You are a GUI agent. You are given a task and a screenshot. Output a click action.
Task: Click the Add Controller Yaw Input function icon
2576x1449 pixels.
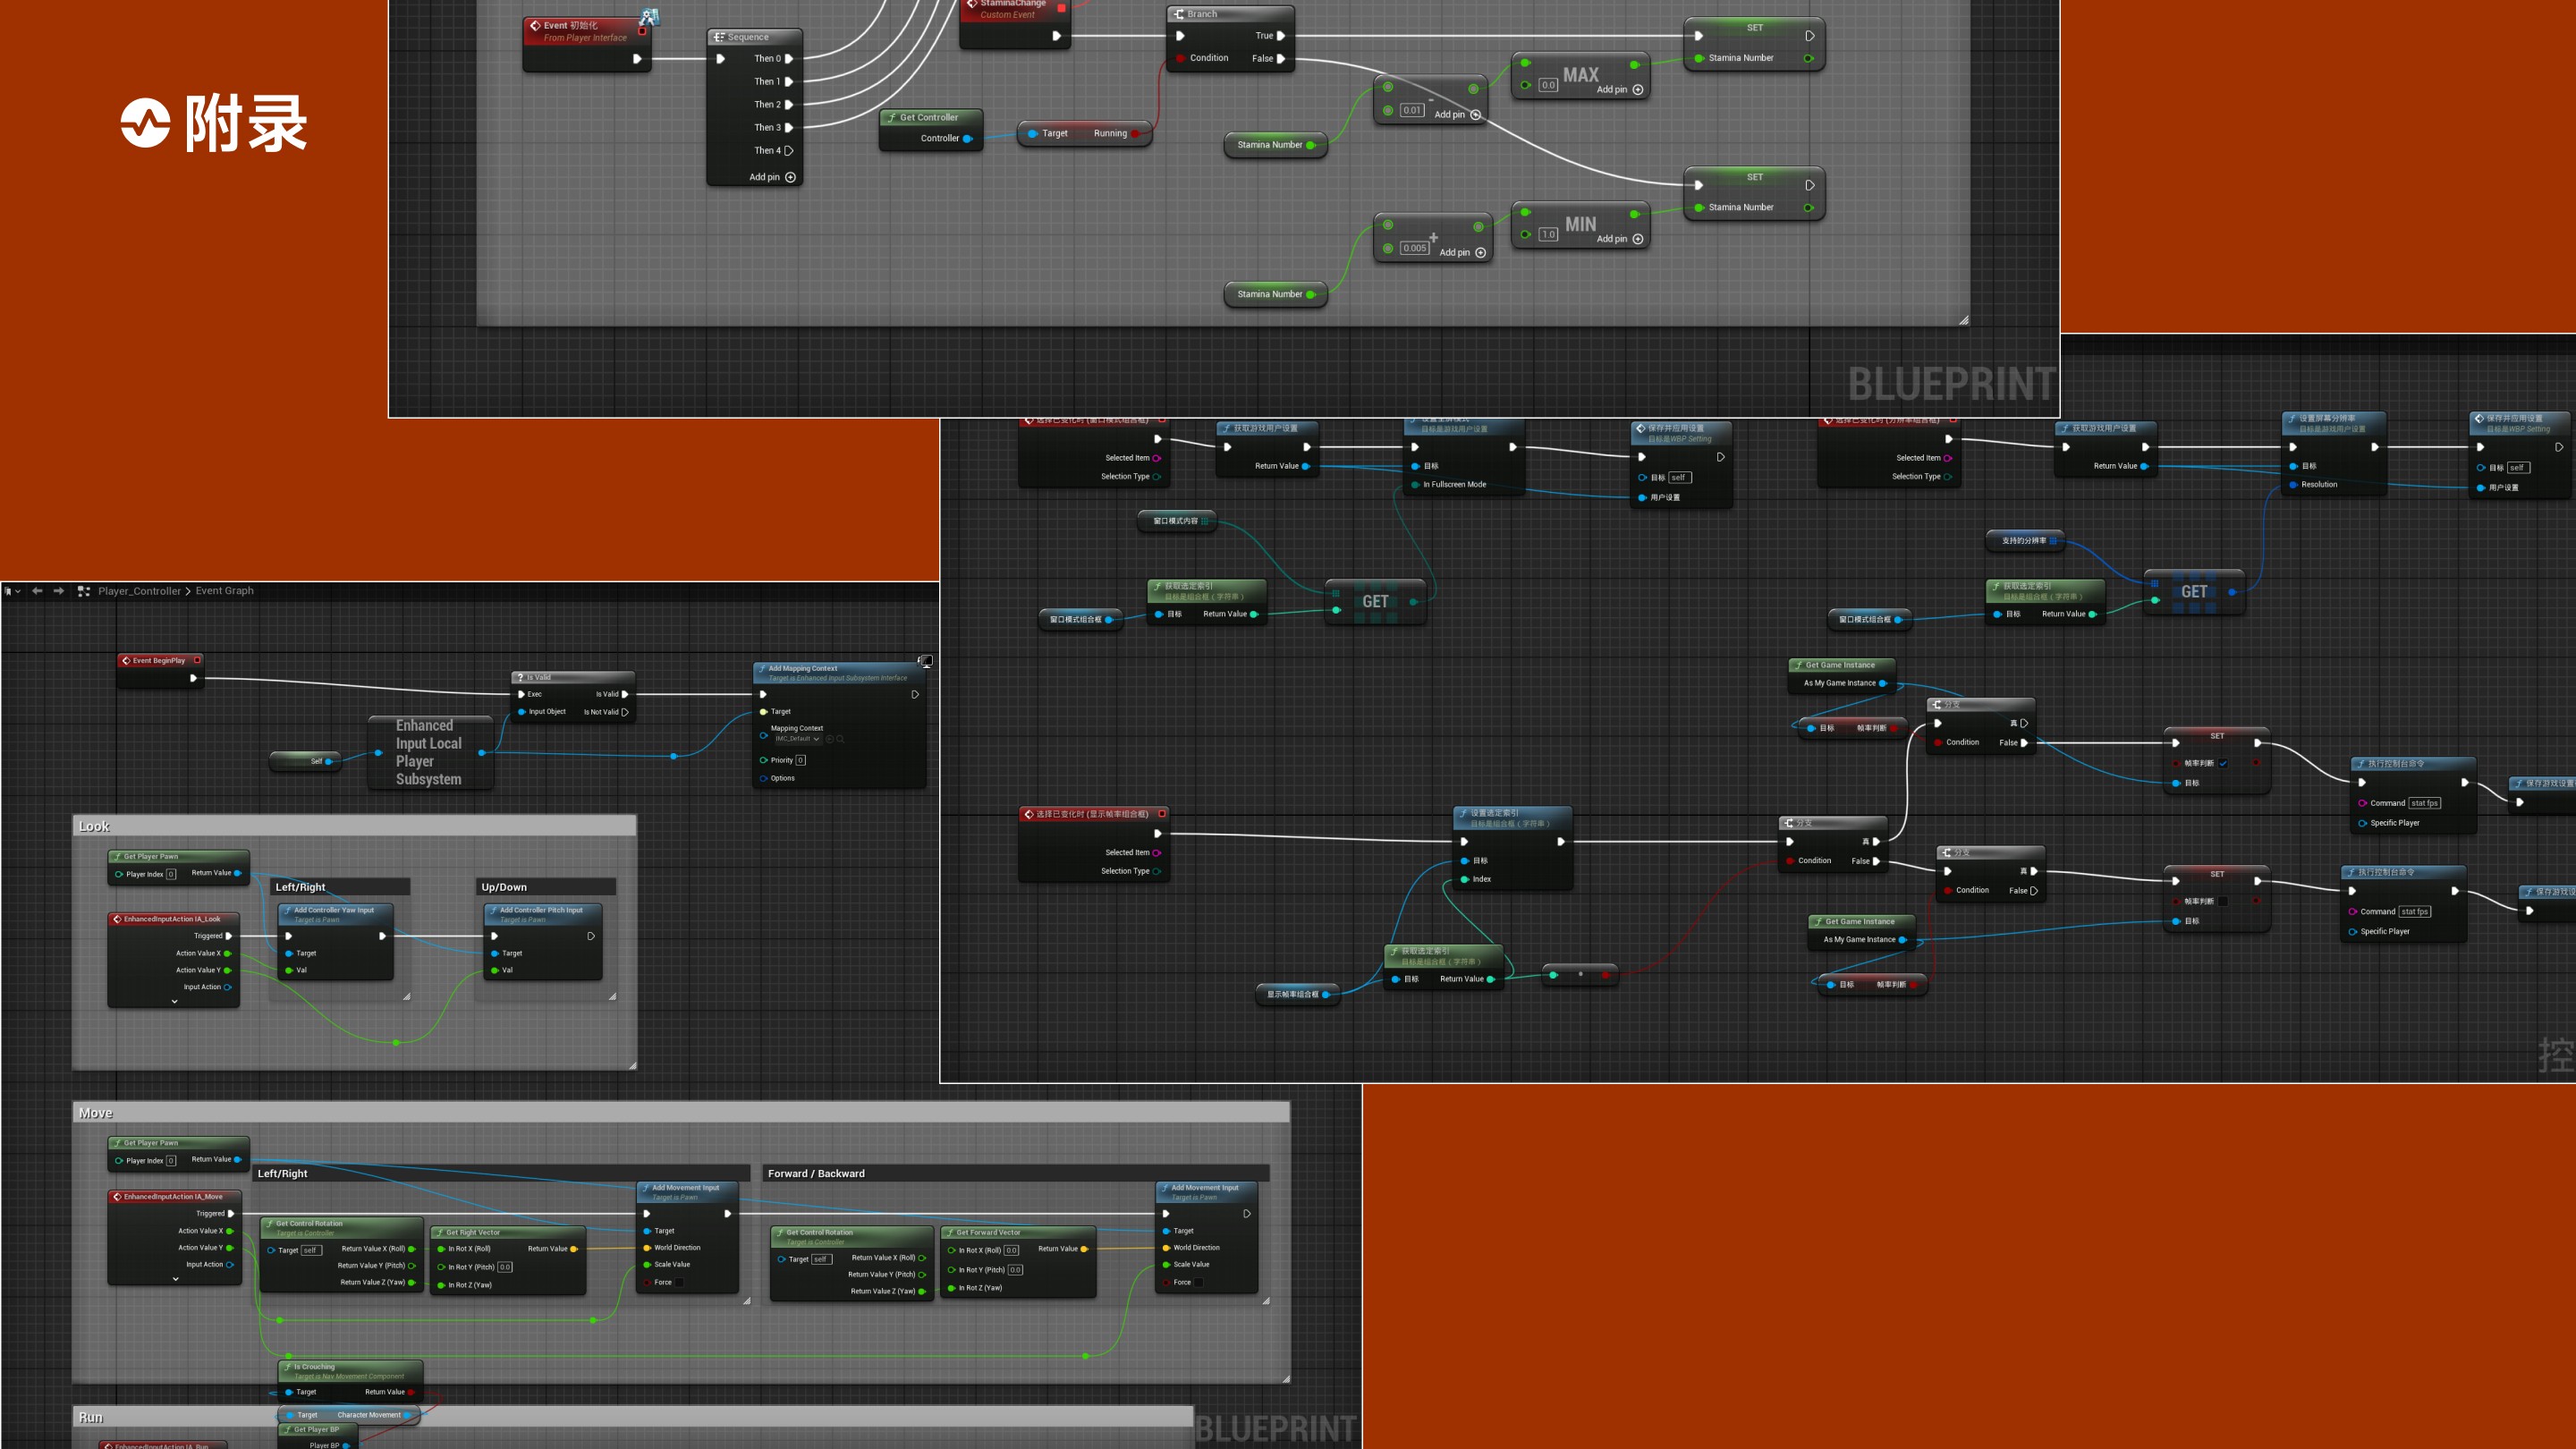pos(288,910)
